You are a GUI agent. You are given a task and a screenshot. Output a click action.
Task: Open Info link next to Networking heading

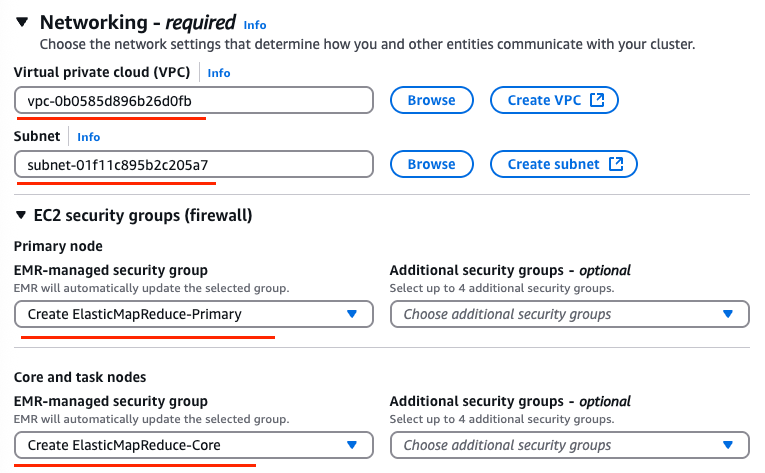pos(255,25)
